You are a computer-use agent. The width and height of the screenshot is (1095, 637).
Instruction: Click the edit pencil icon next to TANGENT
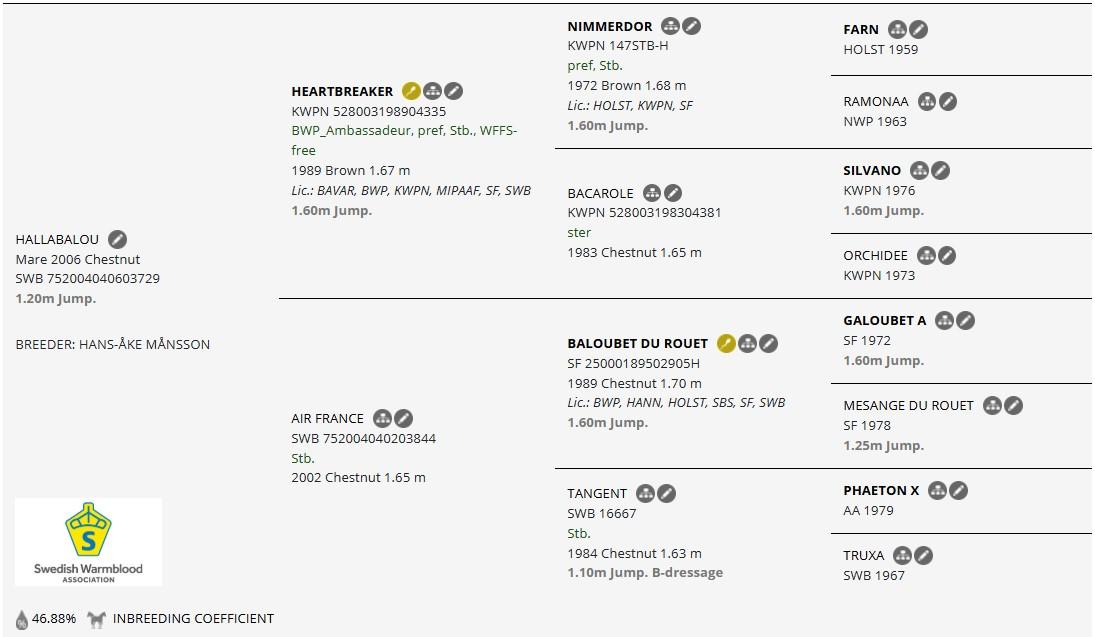coord(666,494)
